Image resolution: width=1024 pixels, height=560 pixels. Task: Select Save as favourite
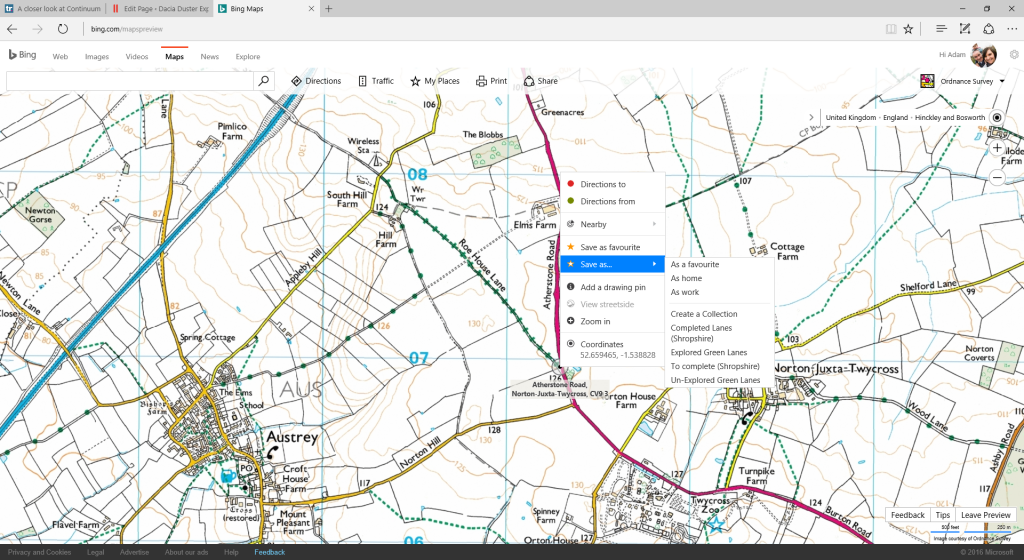coord(613,247)
